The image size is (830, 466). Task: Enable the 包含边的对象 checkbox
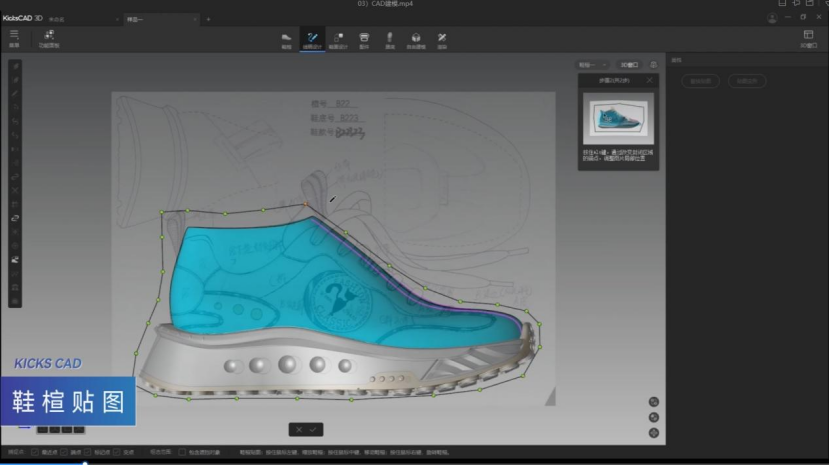pos(180,452)
